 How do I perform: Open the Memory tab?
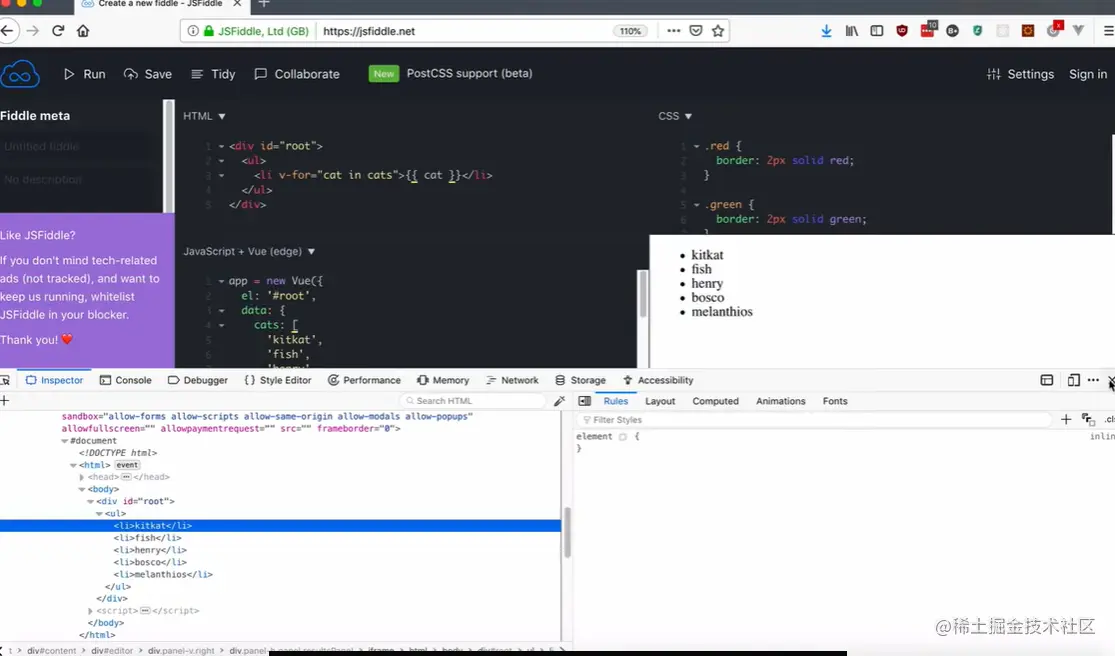(443, 380)
